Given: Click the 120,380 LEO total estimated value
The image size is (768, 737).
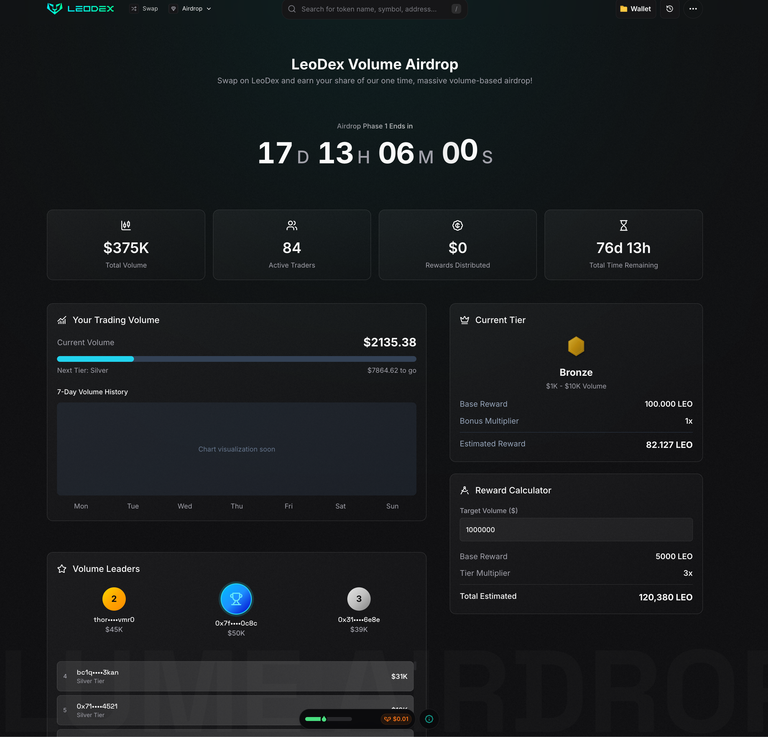Looking at the screenshot, I should coord(666,597).
